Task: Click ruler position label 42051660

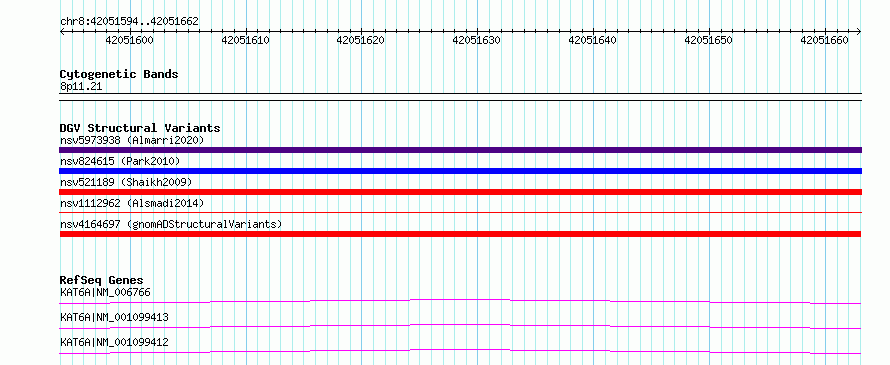Action: pyautogui.click(x=824, y=40)
